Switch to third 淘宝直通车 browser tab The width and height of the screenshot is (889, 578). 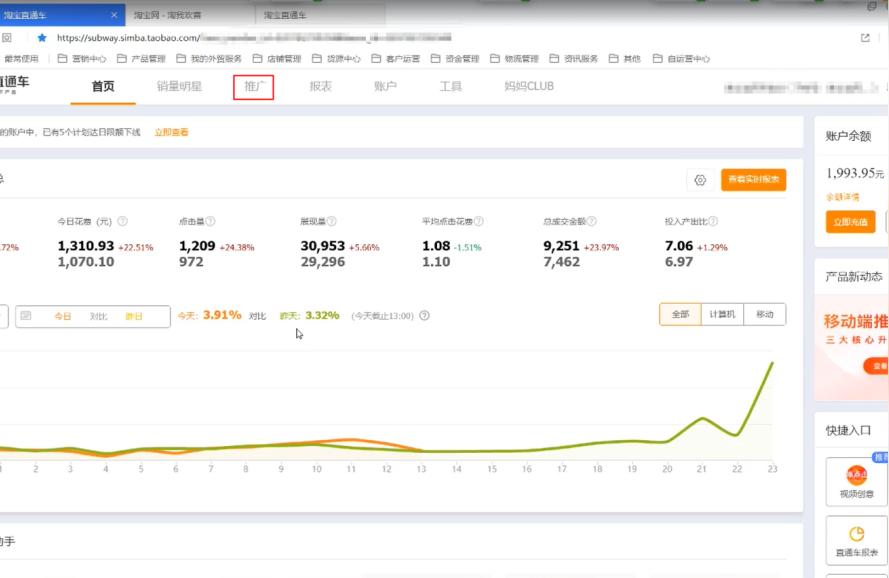coord(320,15)
